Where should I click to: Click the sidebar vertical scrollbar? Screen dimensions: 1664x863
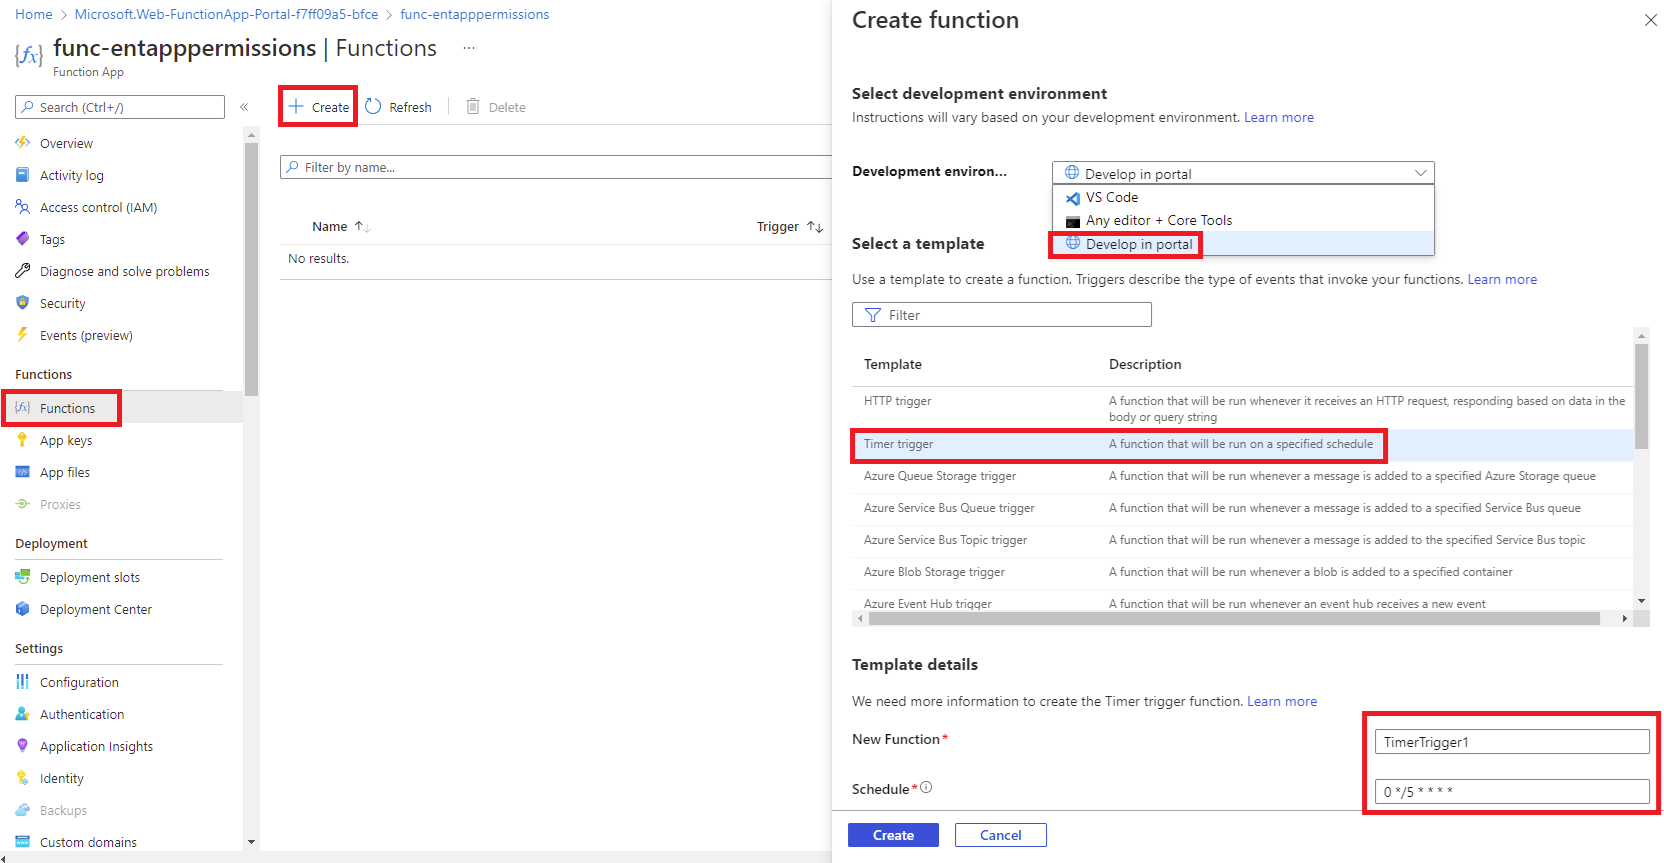pyautogui.click(x=251, y=270)
